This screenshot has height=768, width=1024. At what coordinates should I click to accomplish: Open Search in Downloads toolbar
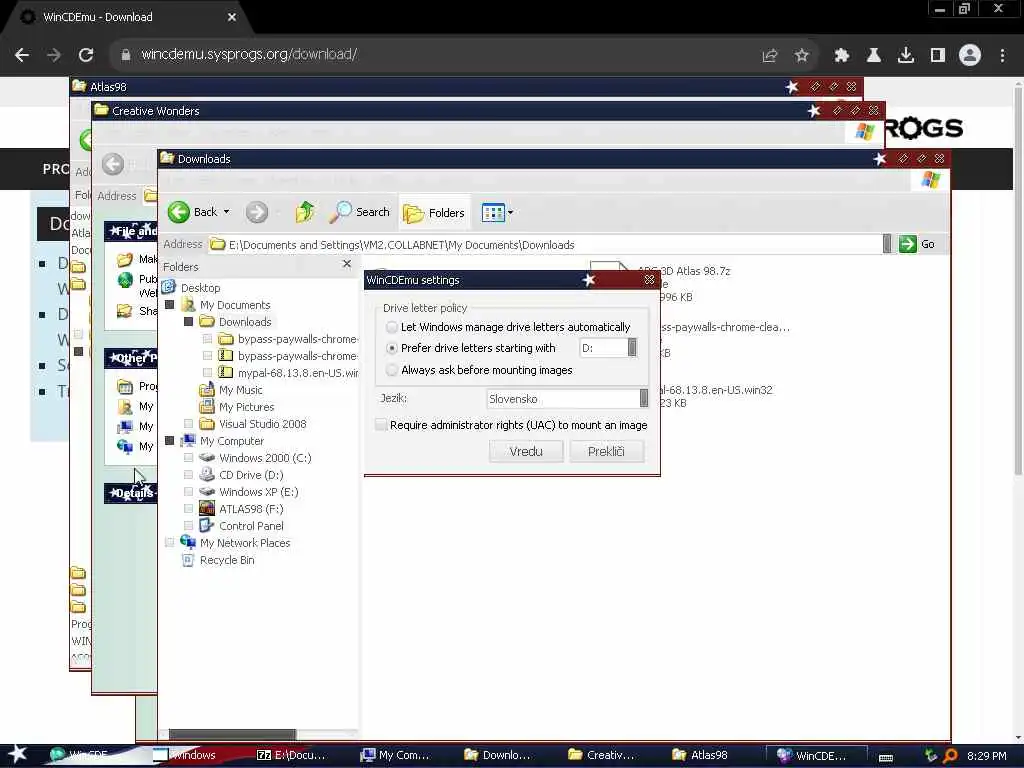coord(359,212)
